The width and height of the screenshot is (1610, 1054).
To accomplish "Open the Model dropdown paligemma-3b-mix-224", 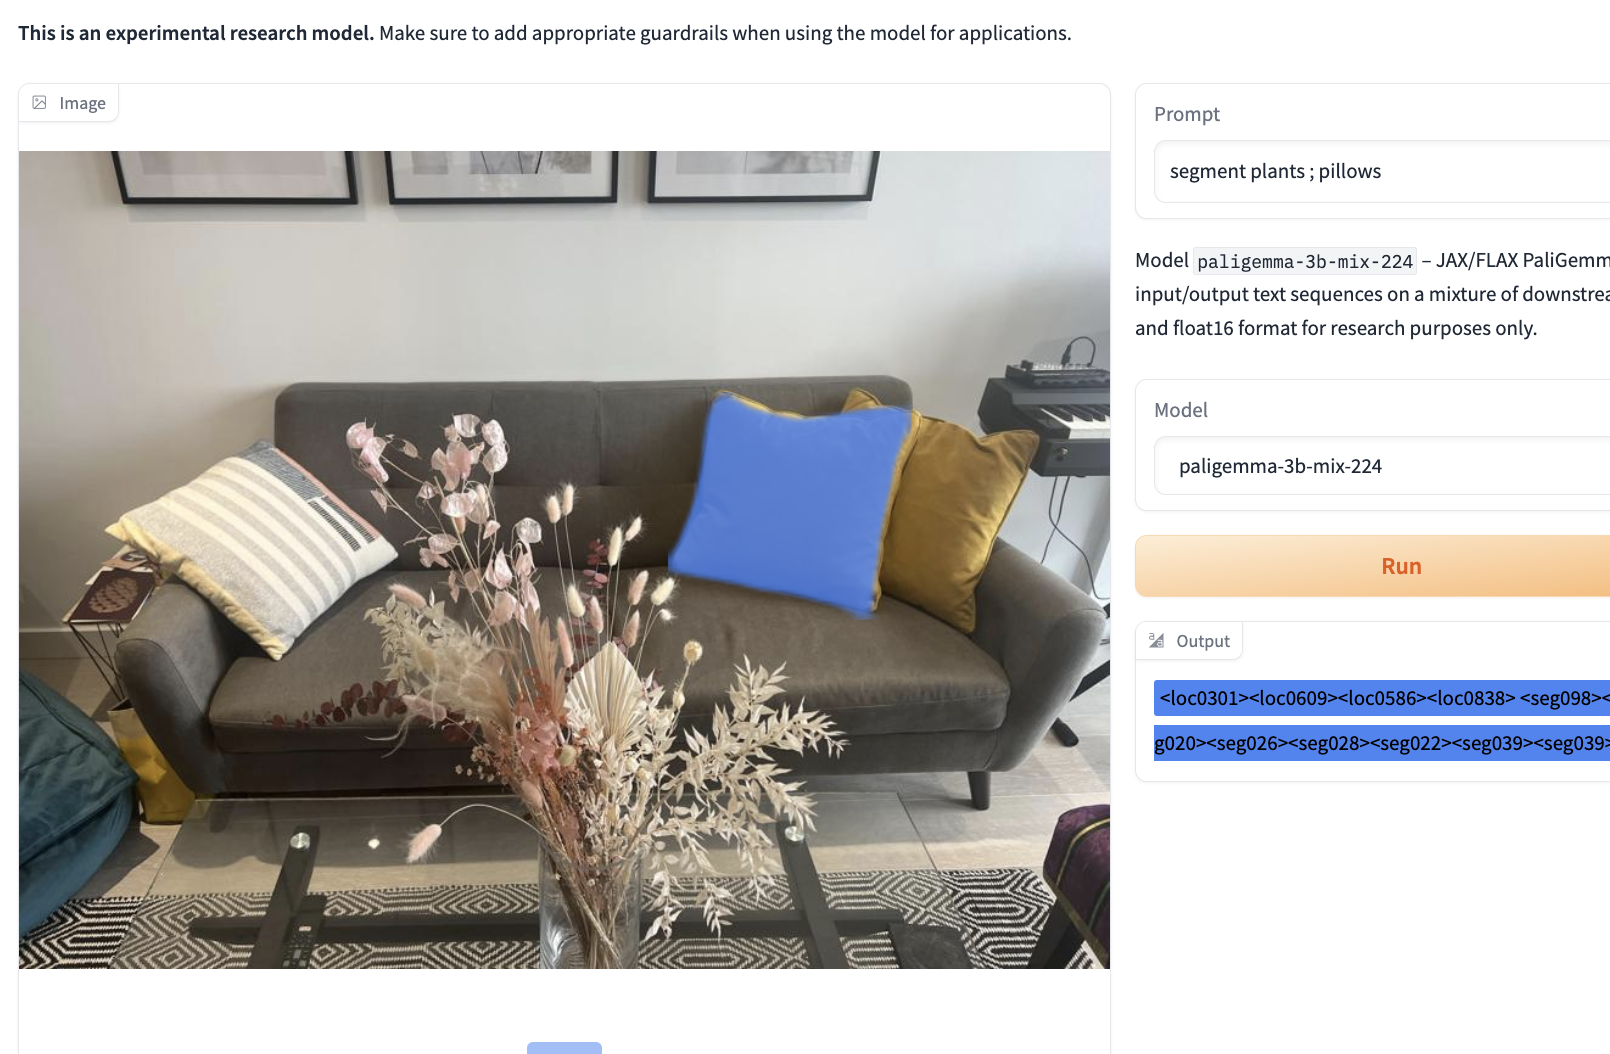I will coord(1382,466).
